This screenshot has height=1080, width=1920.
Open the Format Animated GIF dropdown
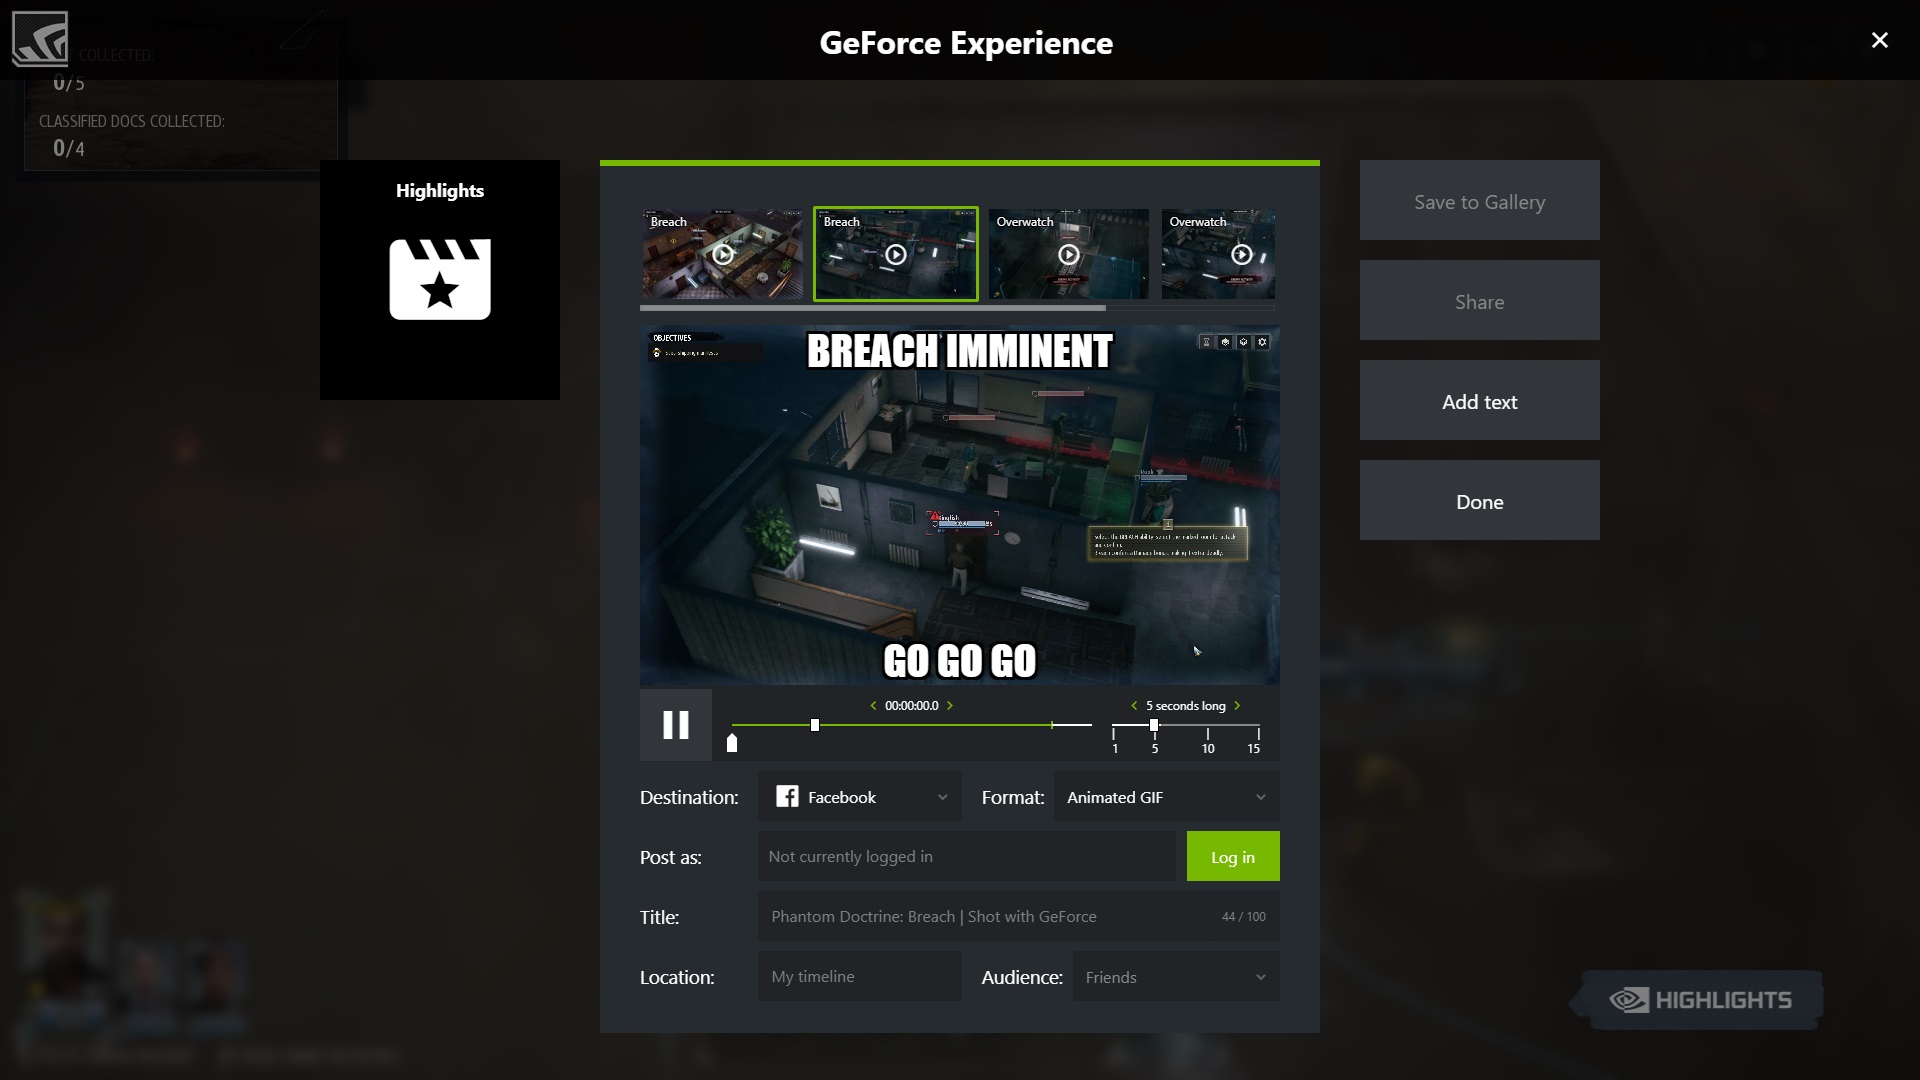coord(1167,797)
